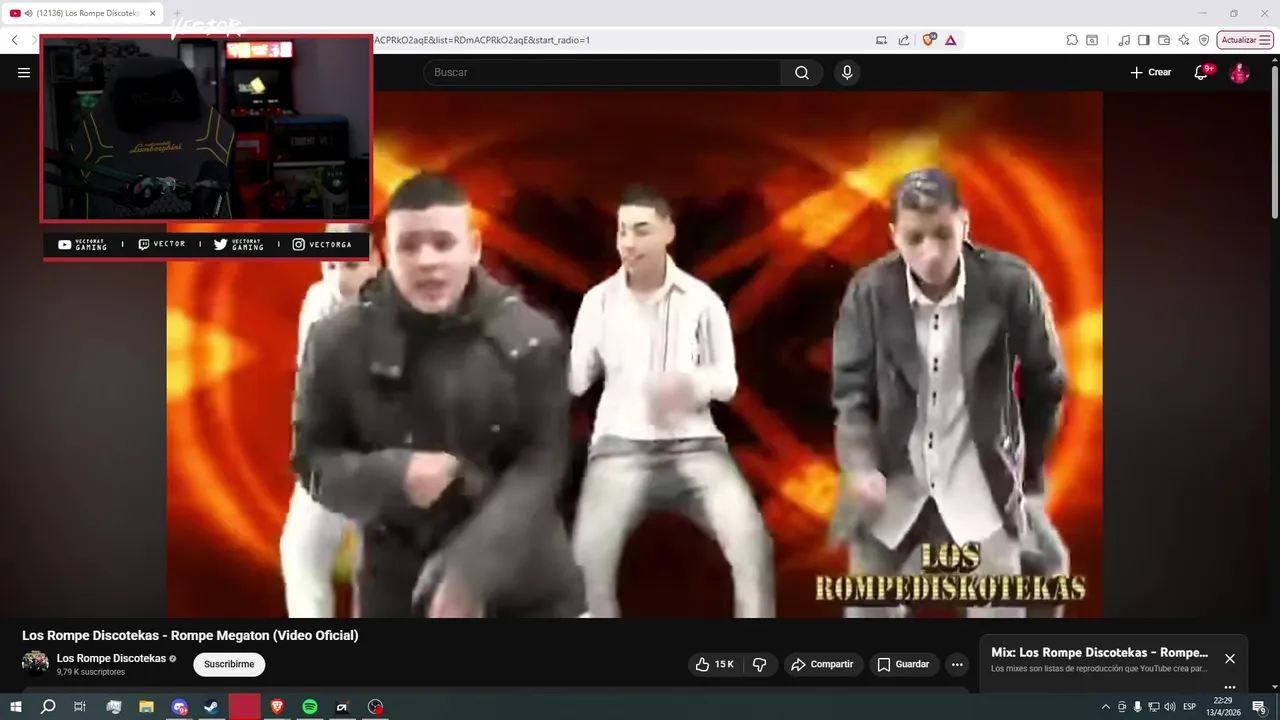The width and height of the screenshot is (1280, 720).
Task: Open the media control music note icon
Action: click(1124, 40)
